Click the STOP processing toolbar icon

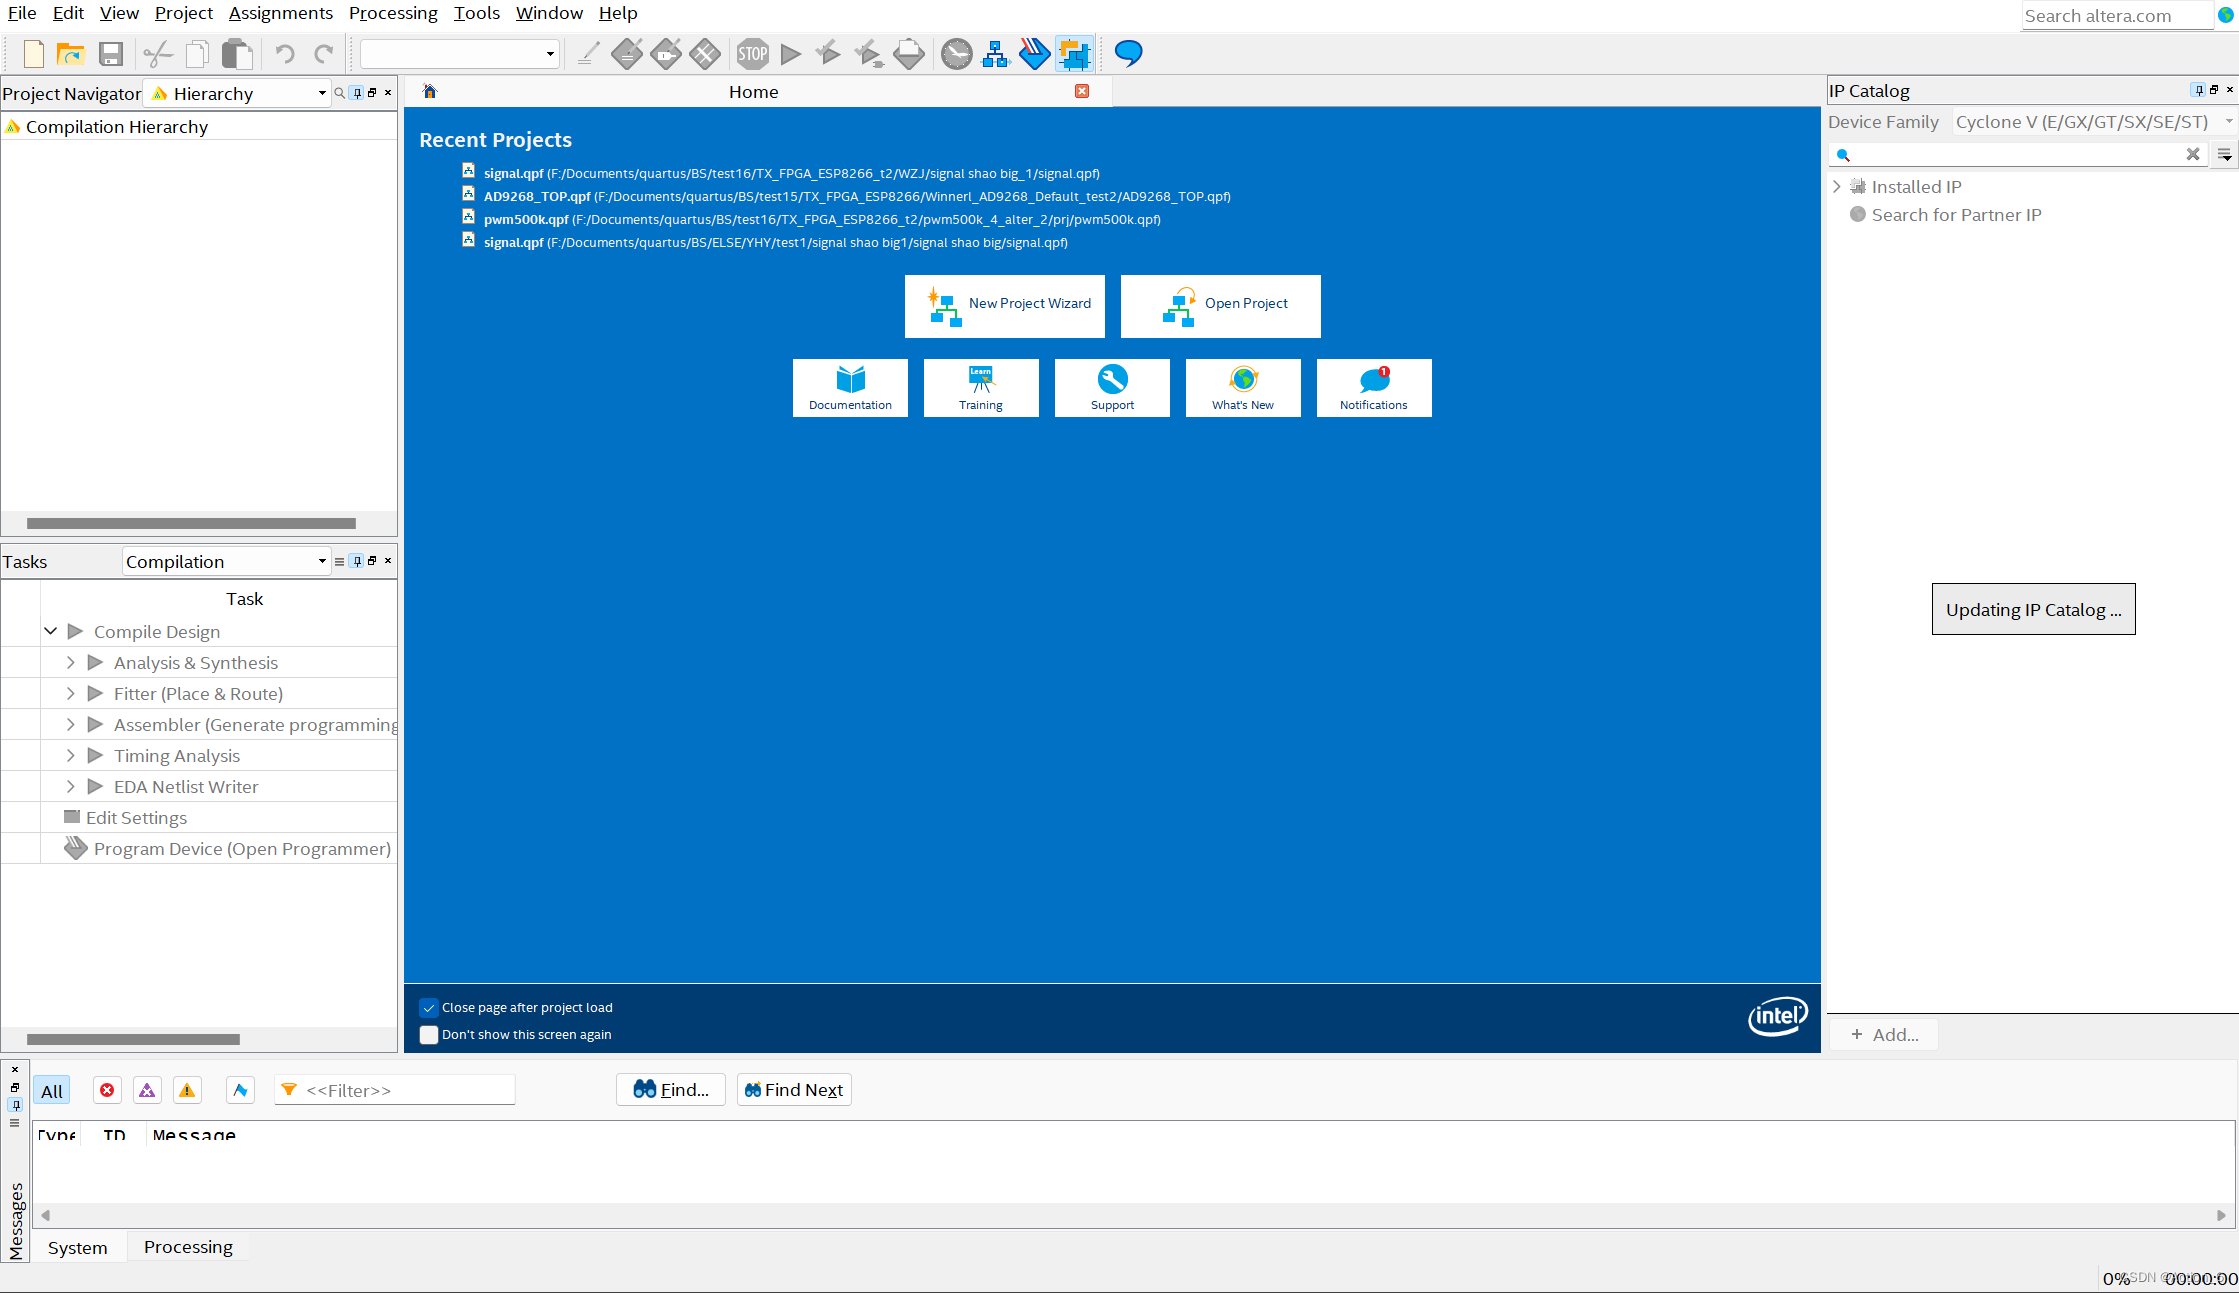pyautogui.click(x=753, y=54)
